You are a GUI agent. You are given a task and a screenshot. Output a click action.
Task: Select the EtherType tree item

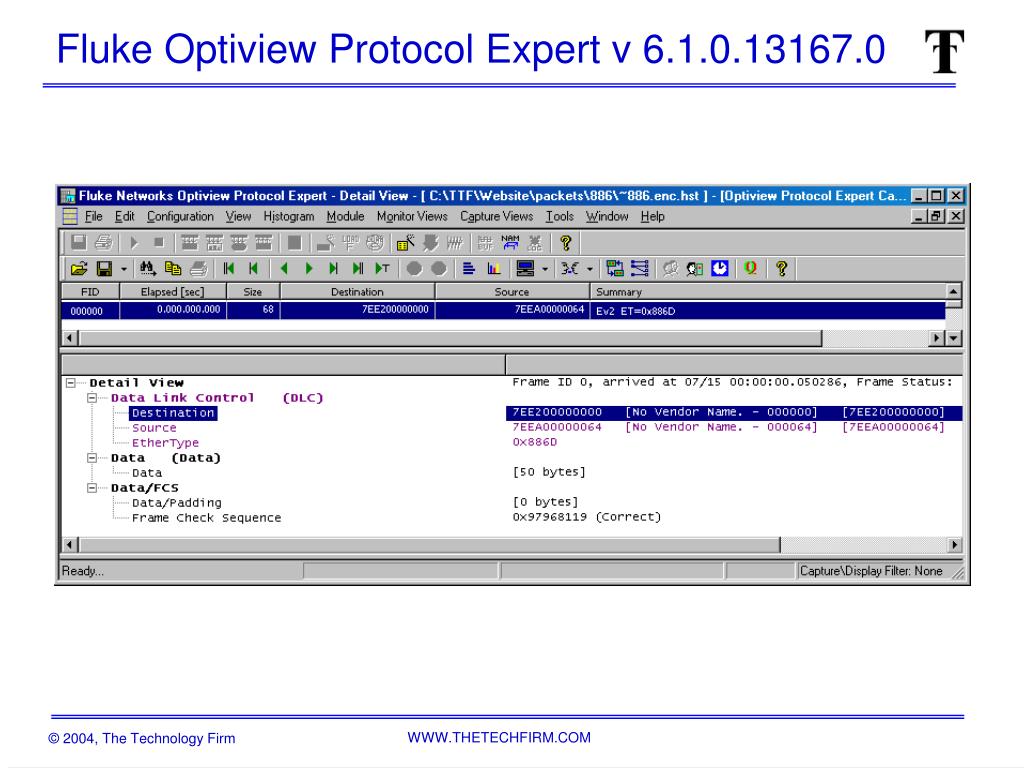click(165, 443)
